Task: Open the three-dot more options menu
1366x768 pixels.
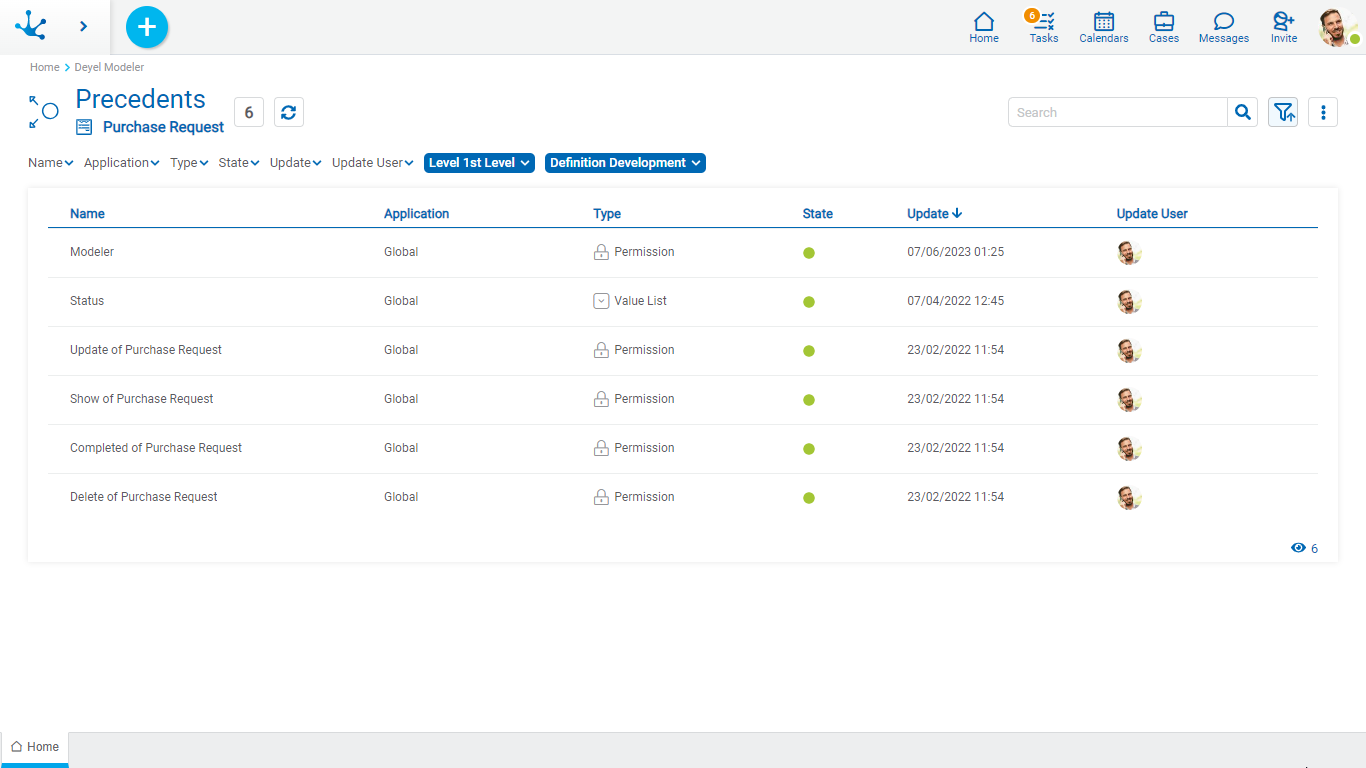Action: point(1323,112)
